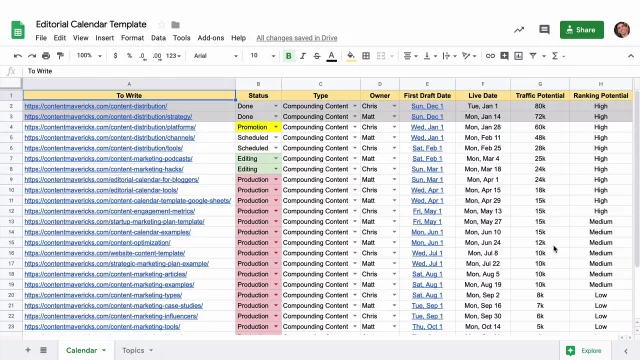Click the green Share button
The width and height of the screenshot is (640, 360).
pyautogui.click(x=582, y=30)
